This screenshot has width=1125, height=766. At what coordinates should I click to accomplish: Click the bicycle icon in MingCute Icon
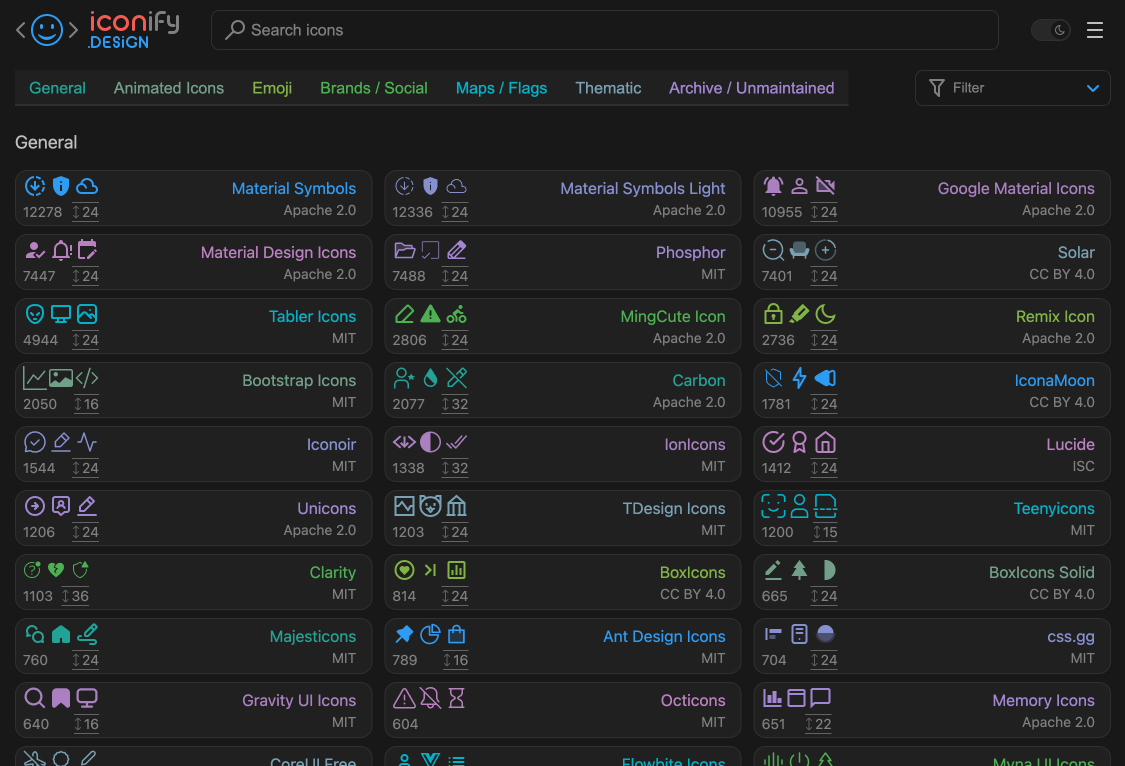[456, 314]
